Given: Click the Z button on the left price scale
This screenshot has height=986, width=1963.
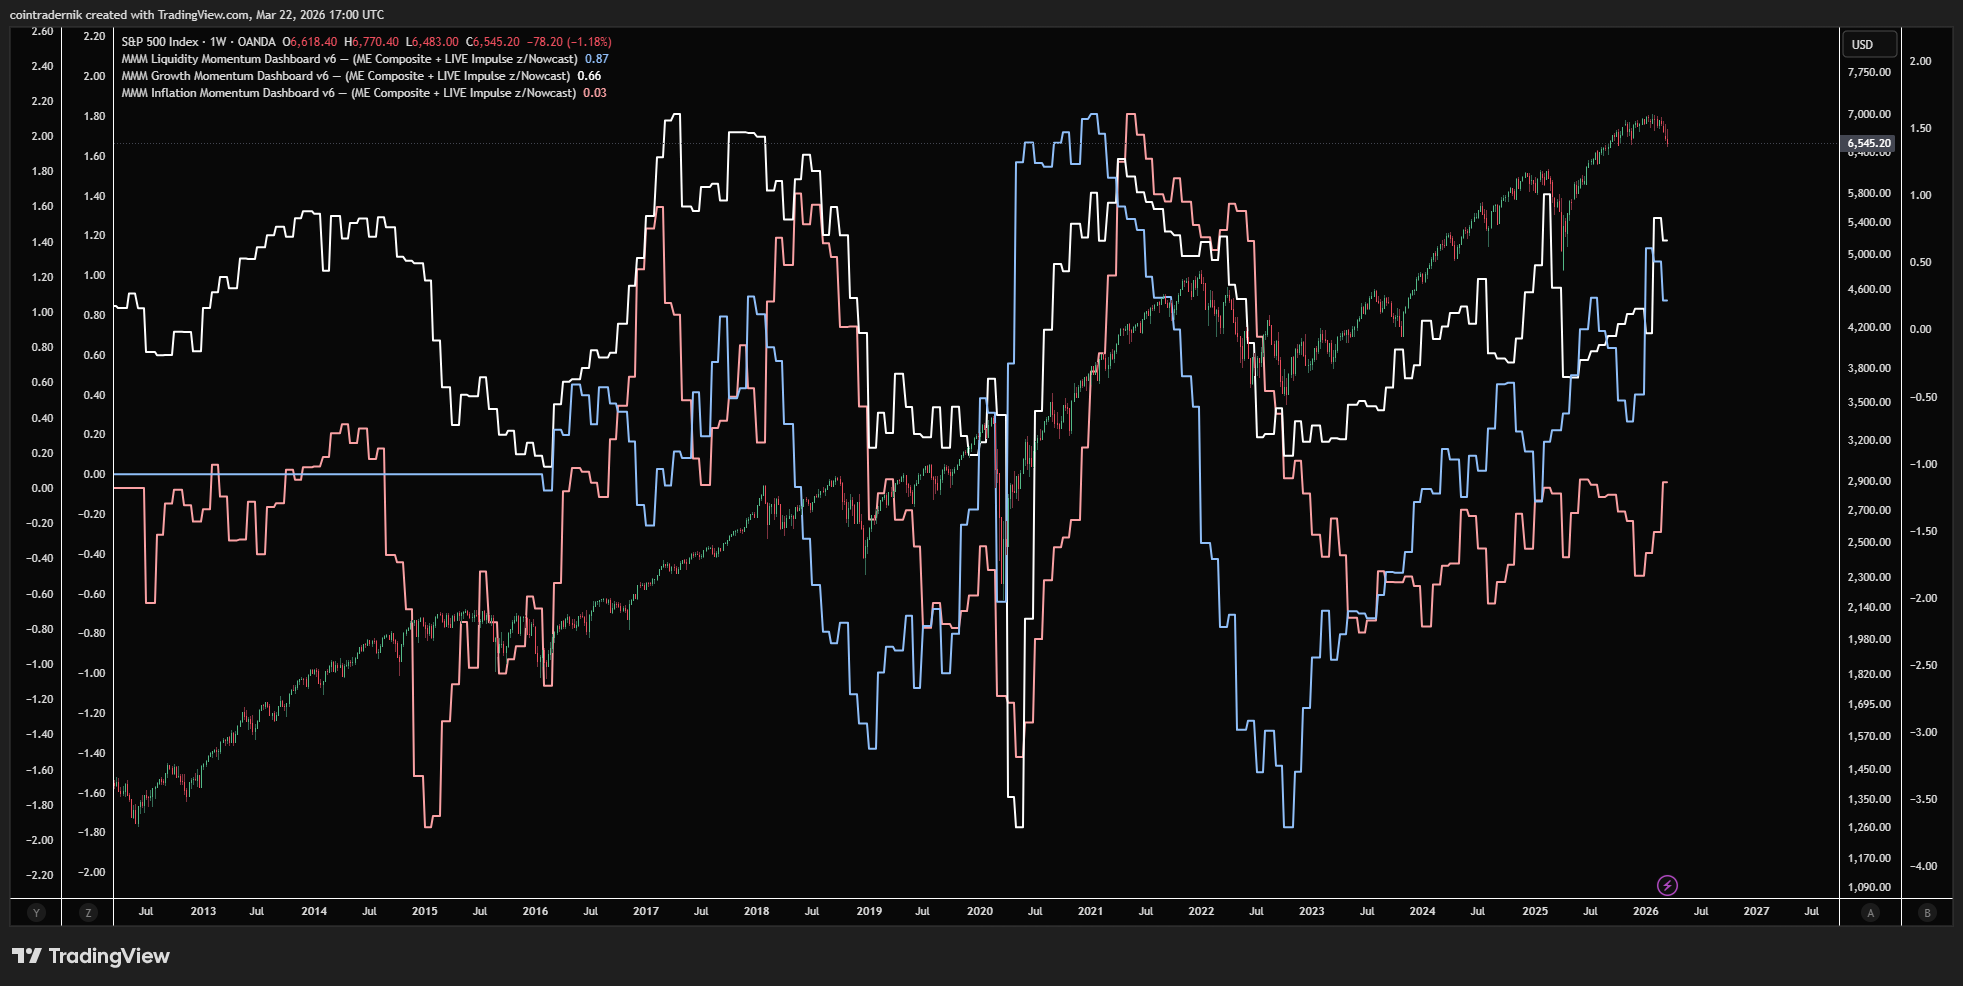Looking at the screenshot, I should (x=88, y=912).
